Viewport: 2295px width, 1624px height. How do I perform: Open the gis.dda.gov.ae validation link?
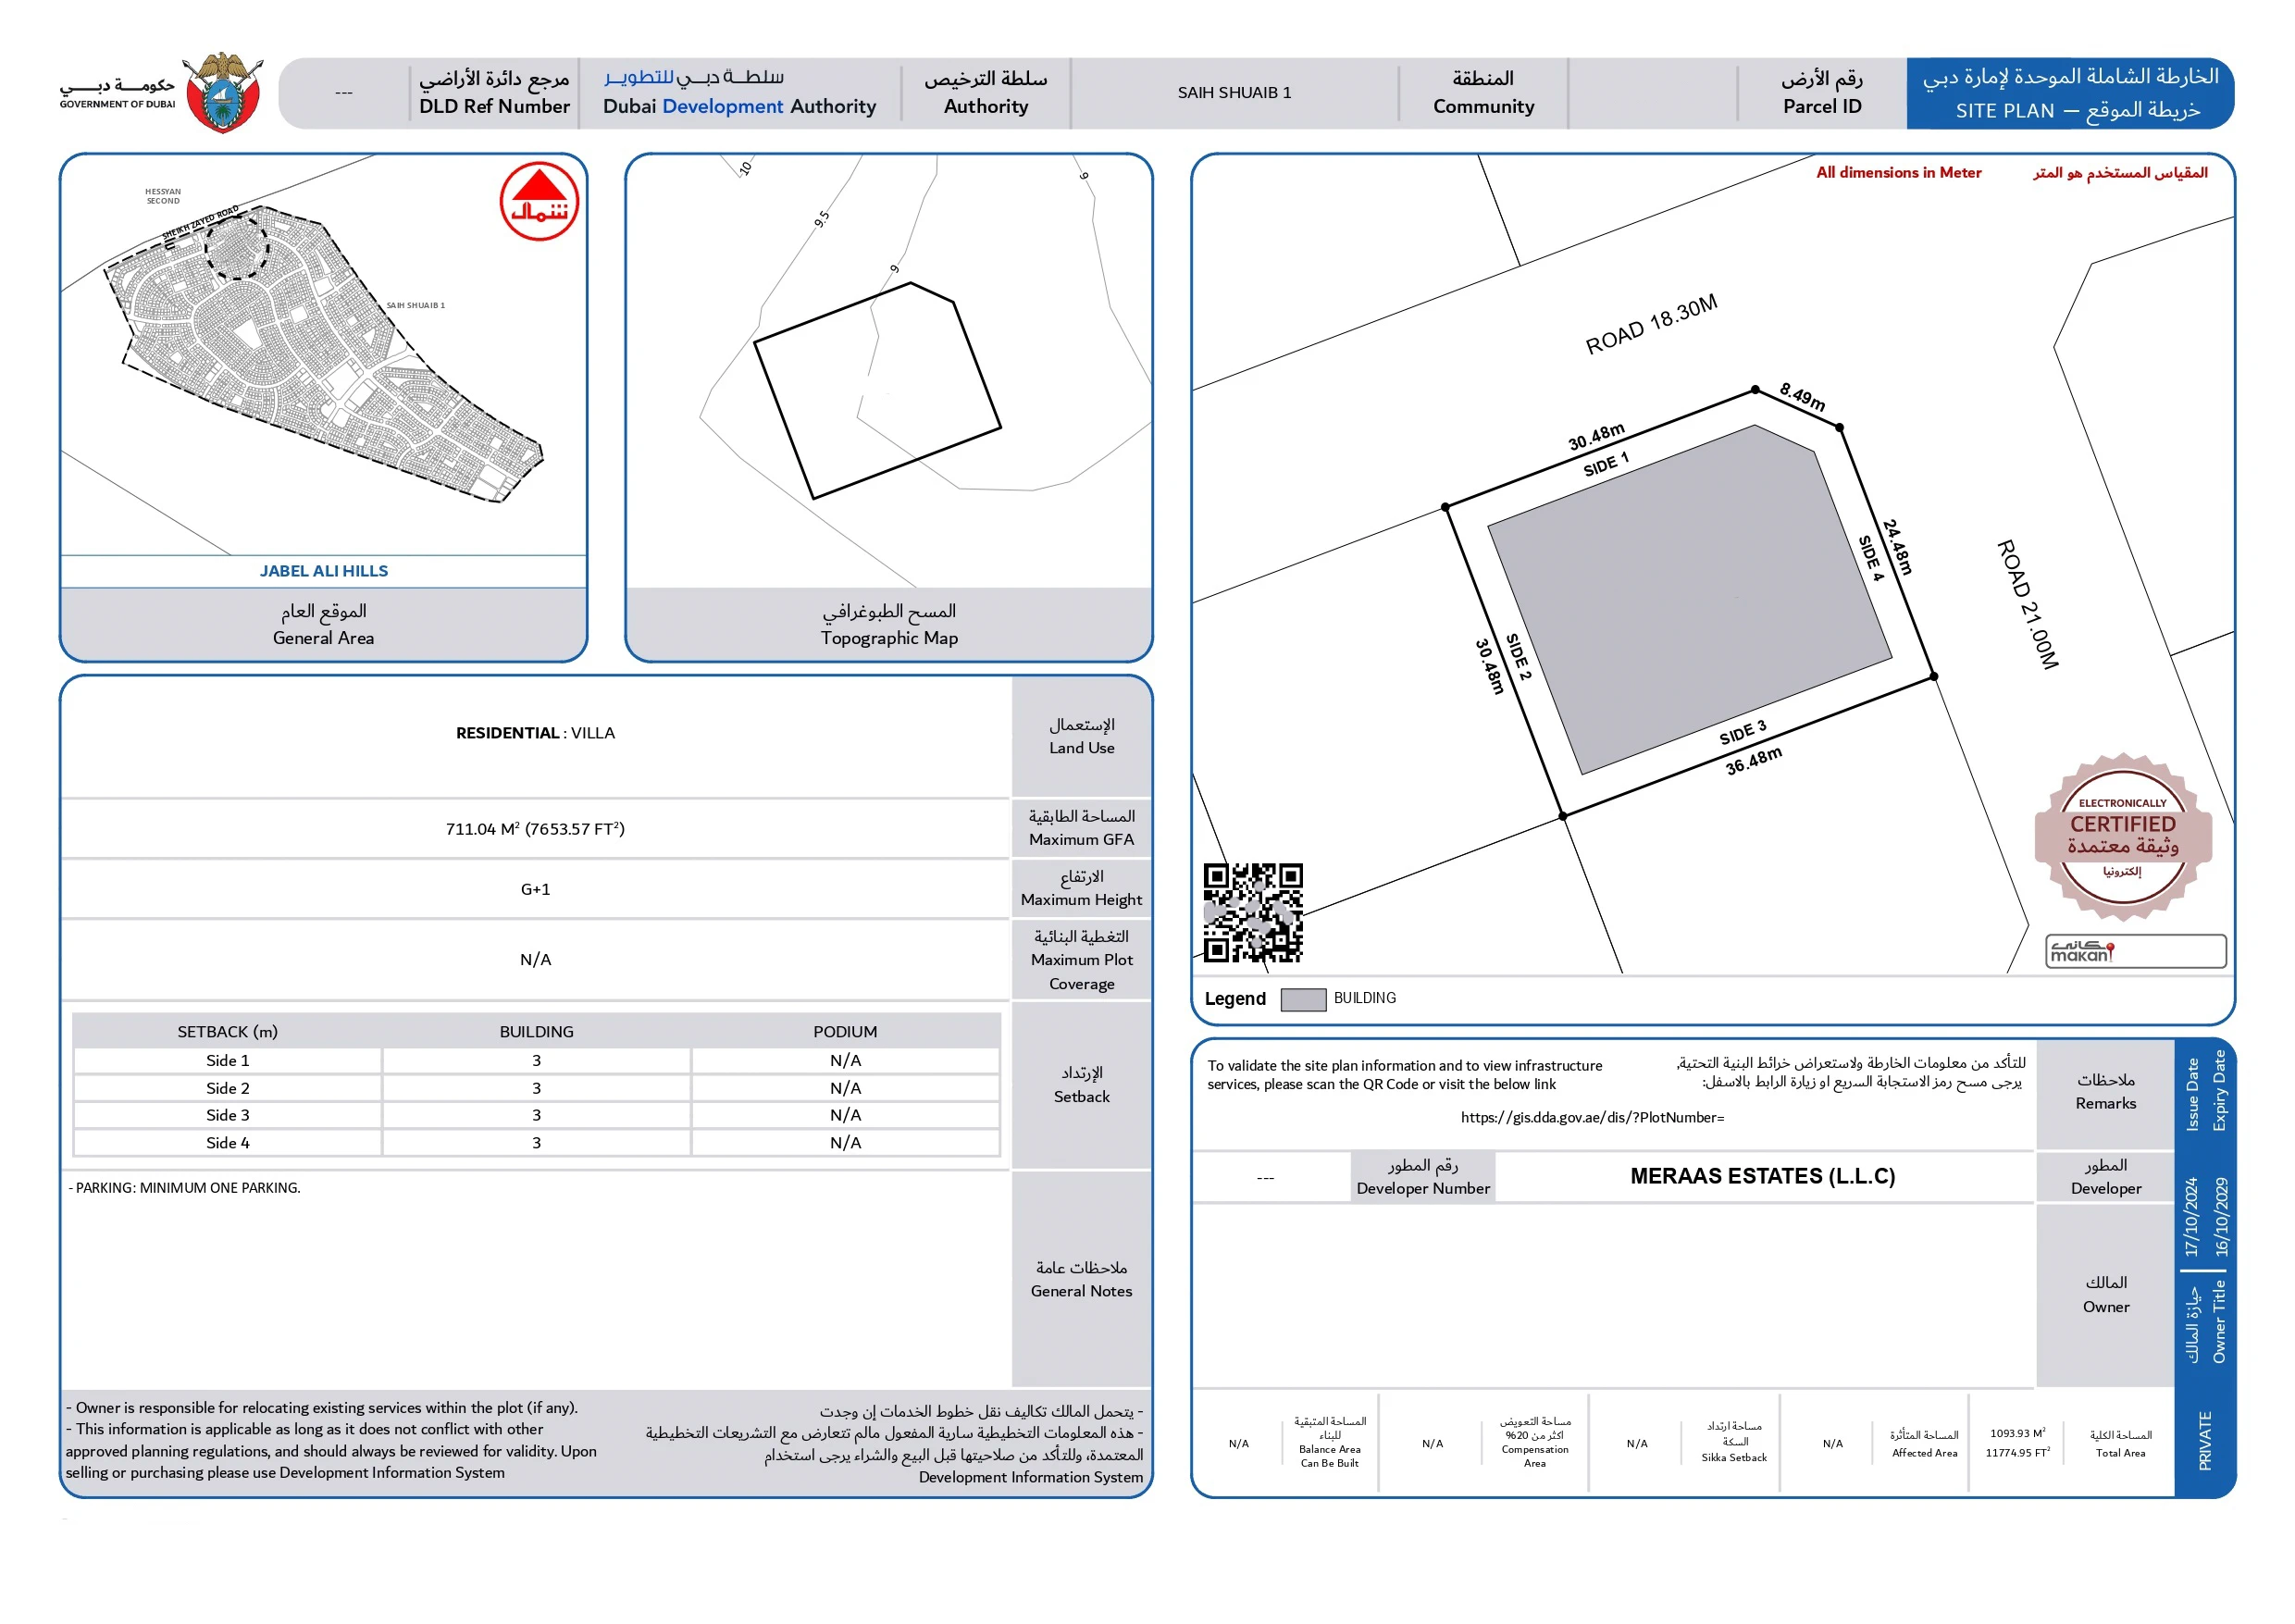click(x=1592, y=1118)
